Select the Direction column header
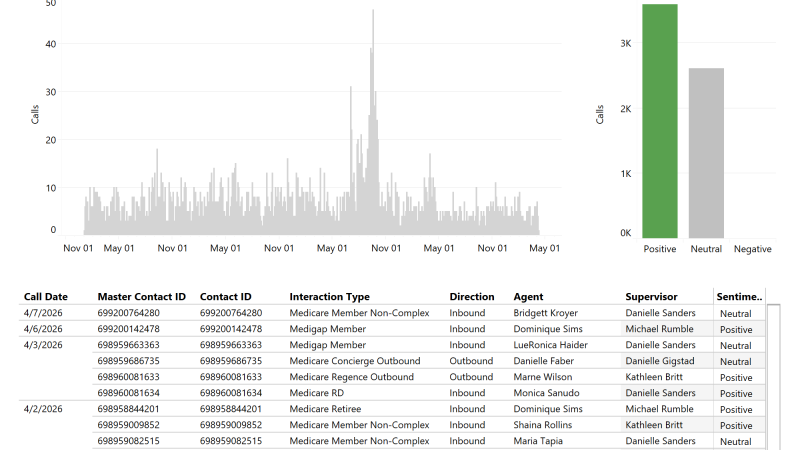The height and width of the screenshot is (450, 800). (x=471, y=297)
